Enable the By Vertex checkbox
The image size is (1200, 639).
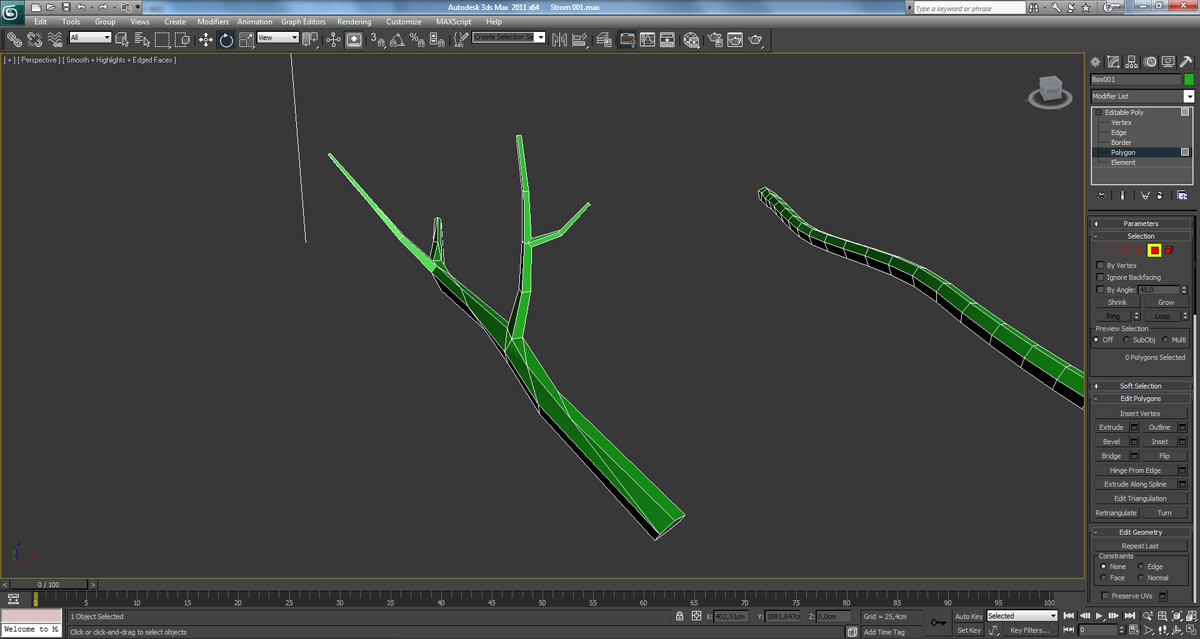point(1101,265)
